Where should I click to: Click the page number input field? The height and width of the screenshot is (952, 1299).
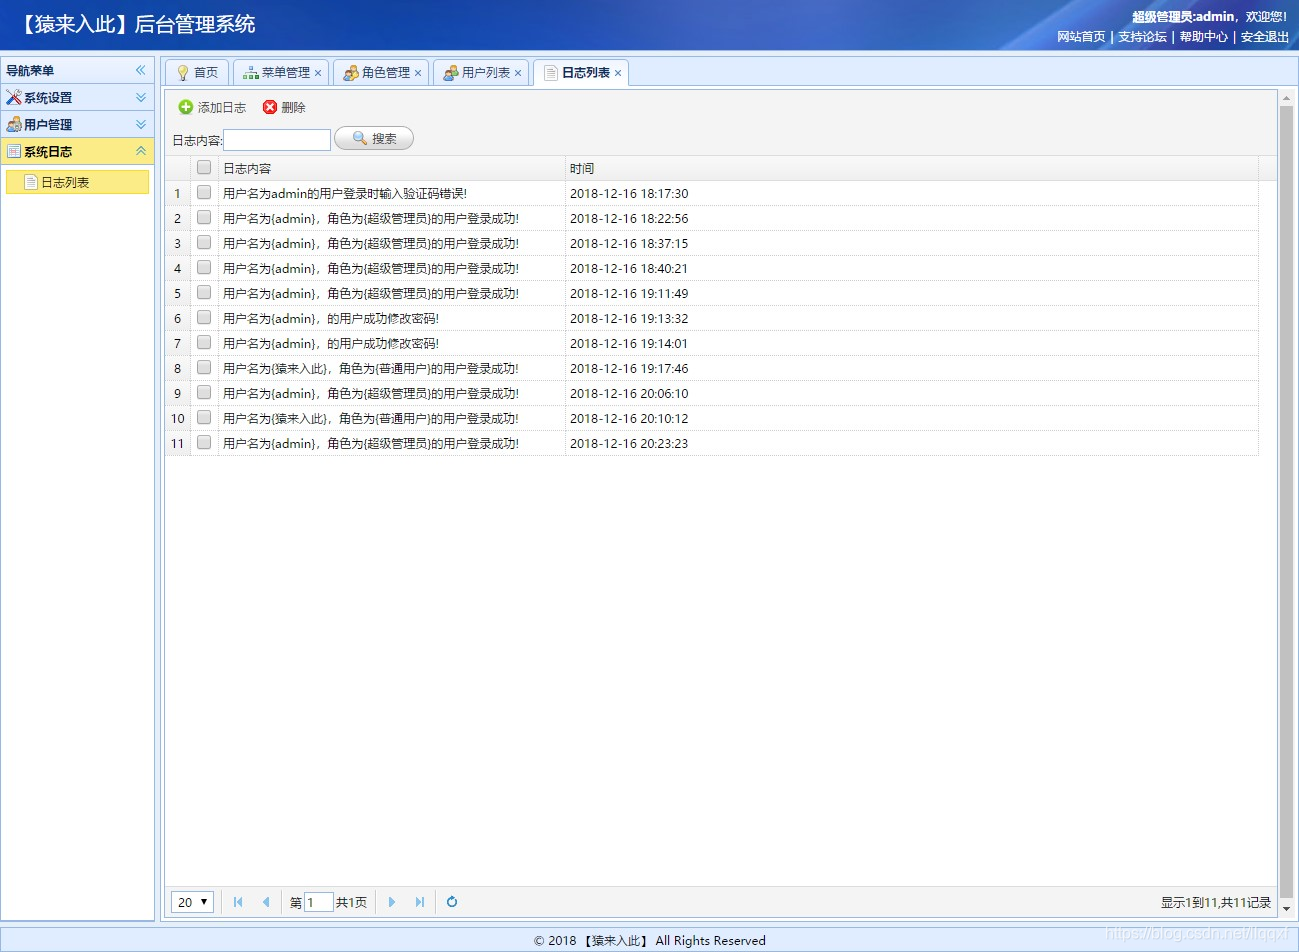[x=318, y=902]
